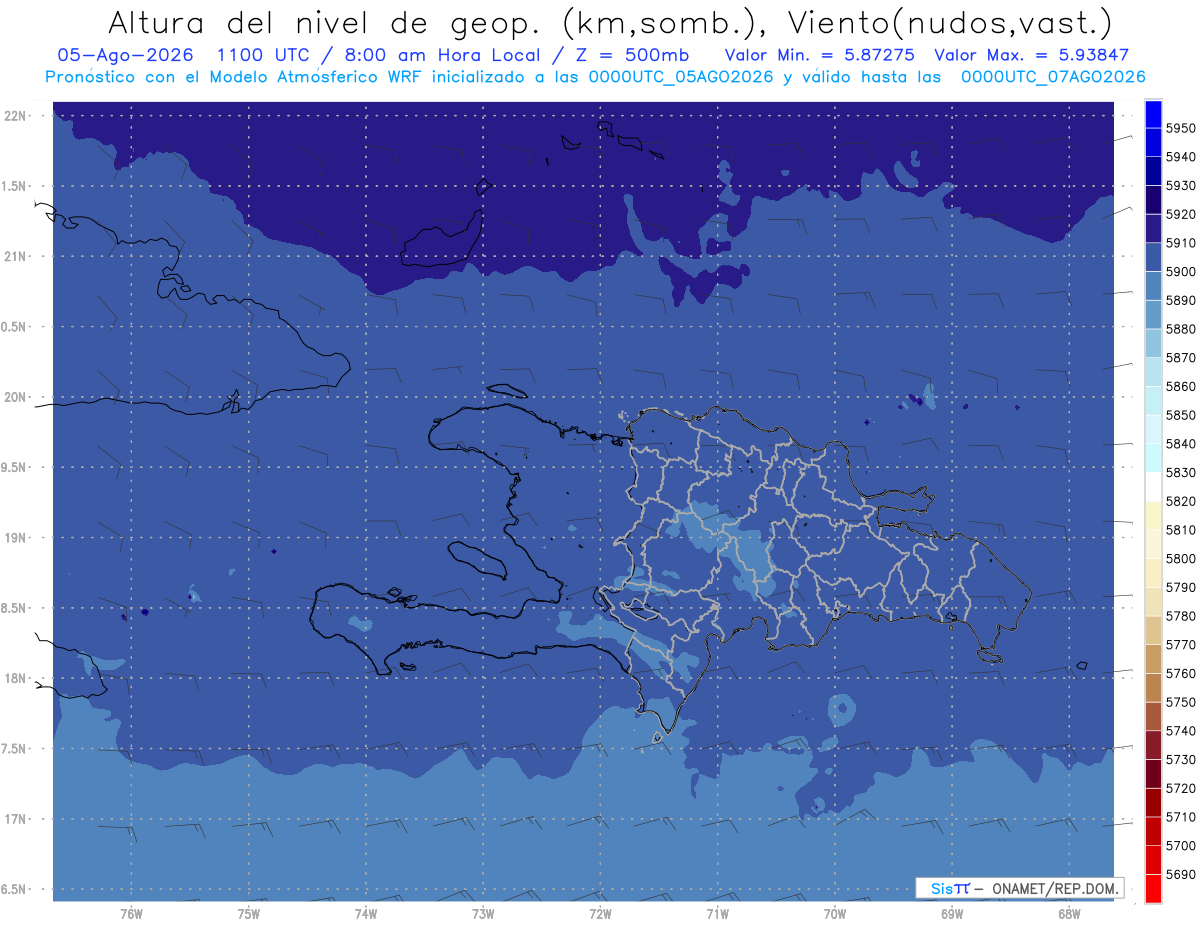Click the 70W longitude axis label

tap(834, 913)
